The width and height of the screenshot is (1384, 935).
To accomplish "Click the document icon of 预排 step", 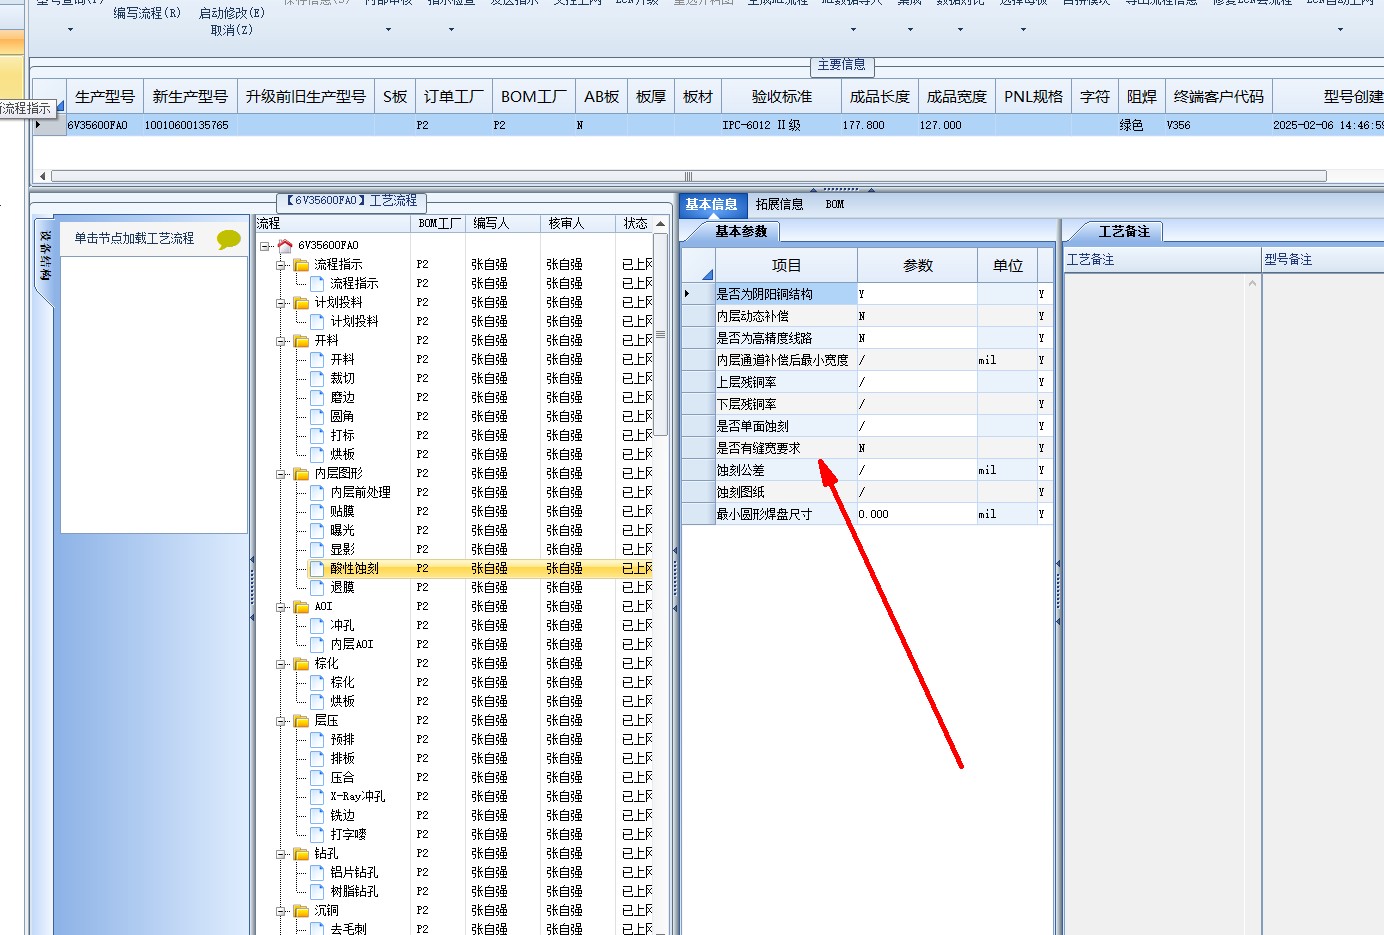I will point(317,740).
